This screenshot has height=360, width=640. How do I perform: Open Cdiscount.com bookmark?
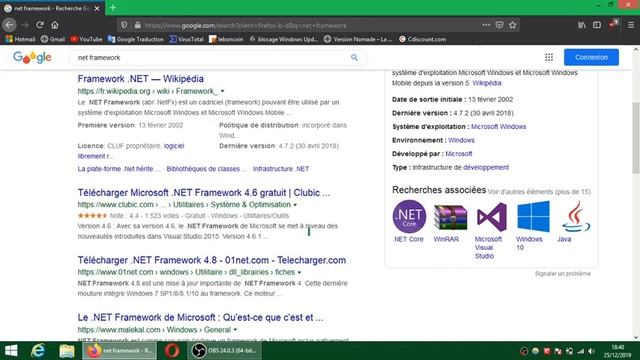pyautogui.click(x=422, y=39)
